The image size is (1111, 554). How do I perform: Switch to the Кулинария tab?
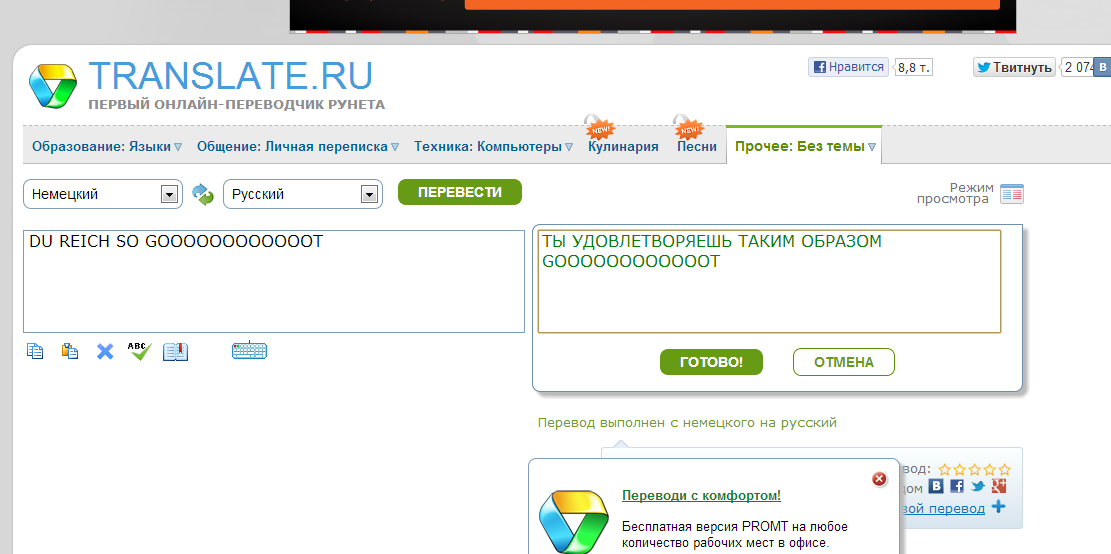coord(623,147)
